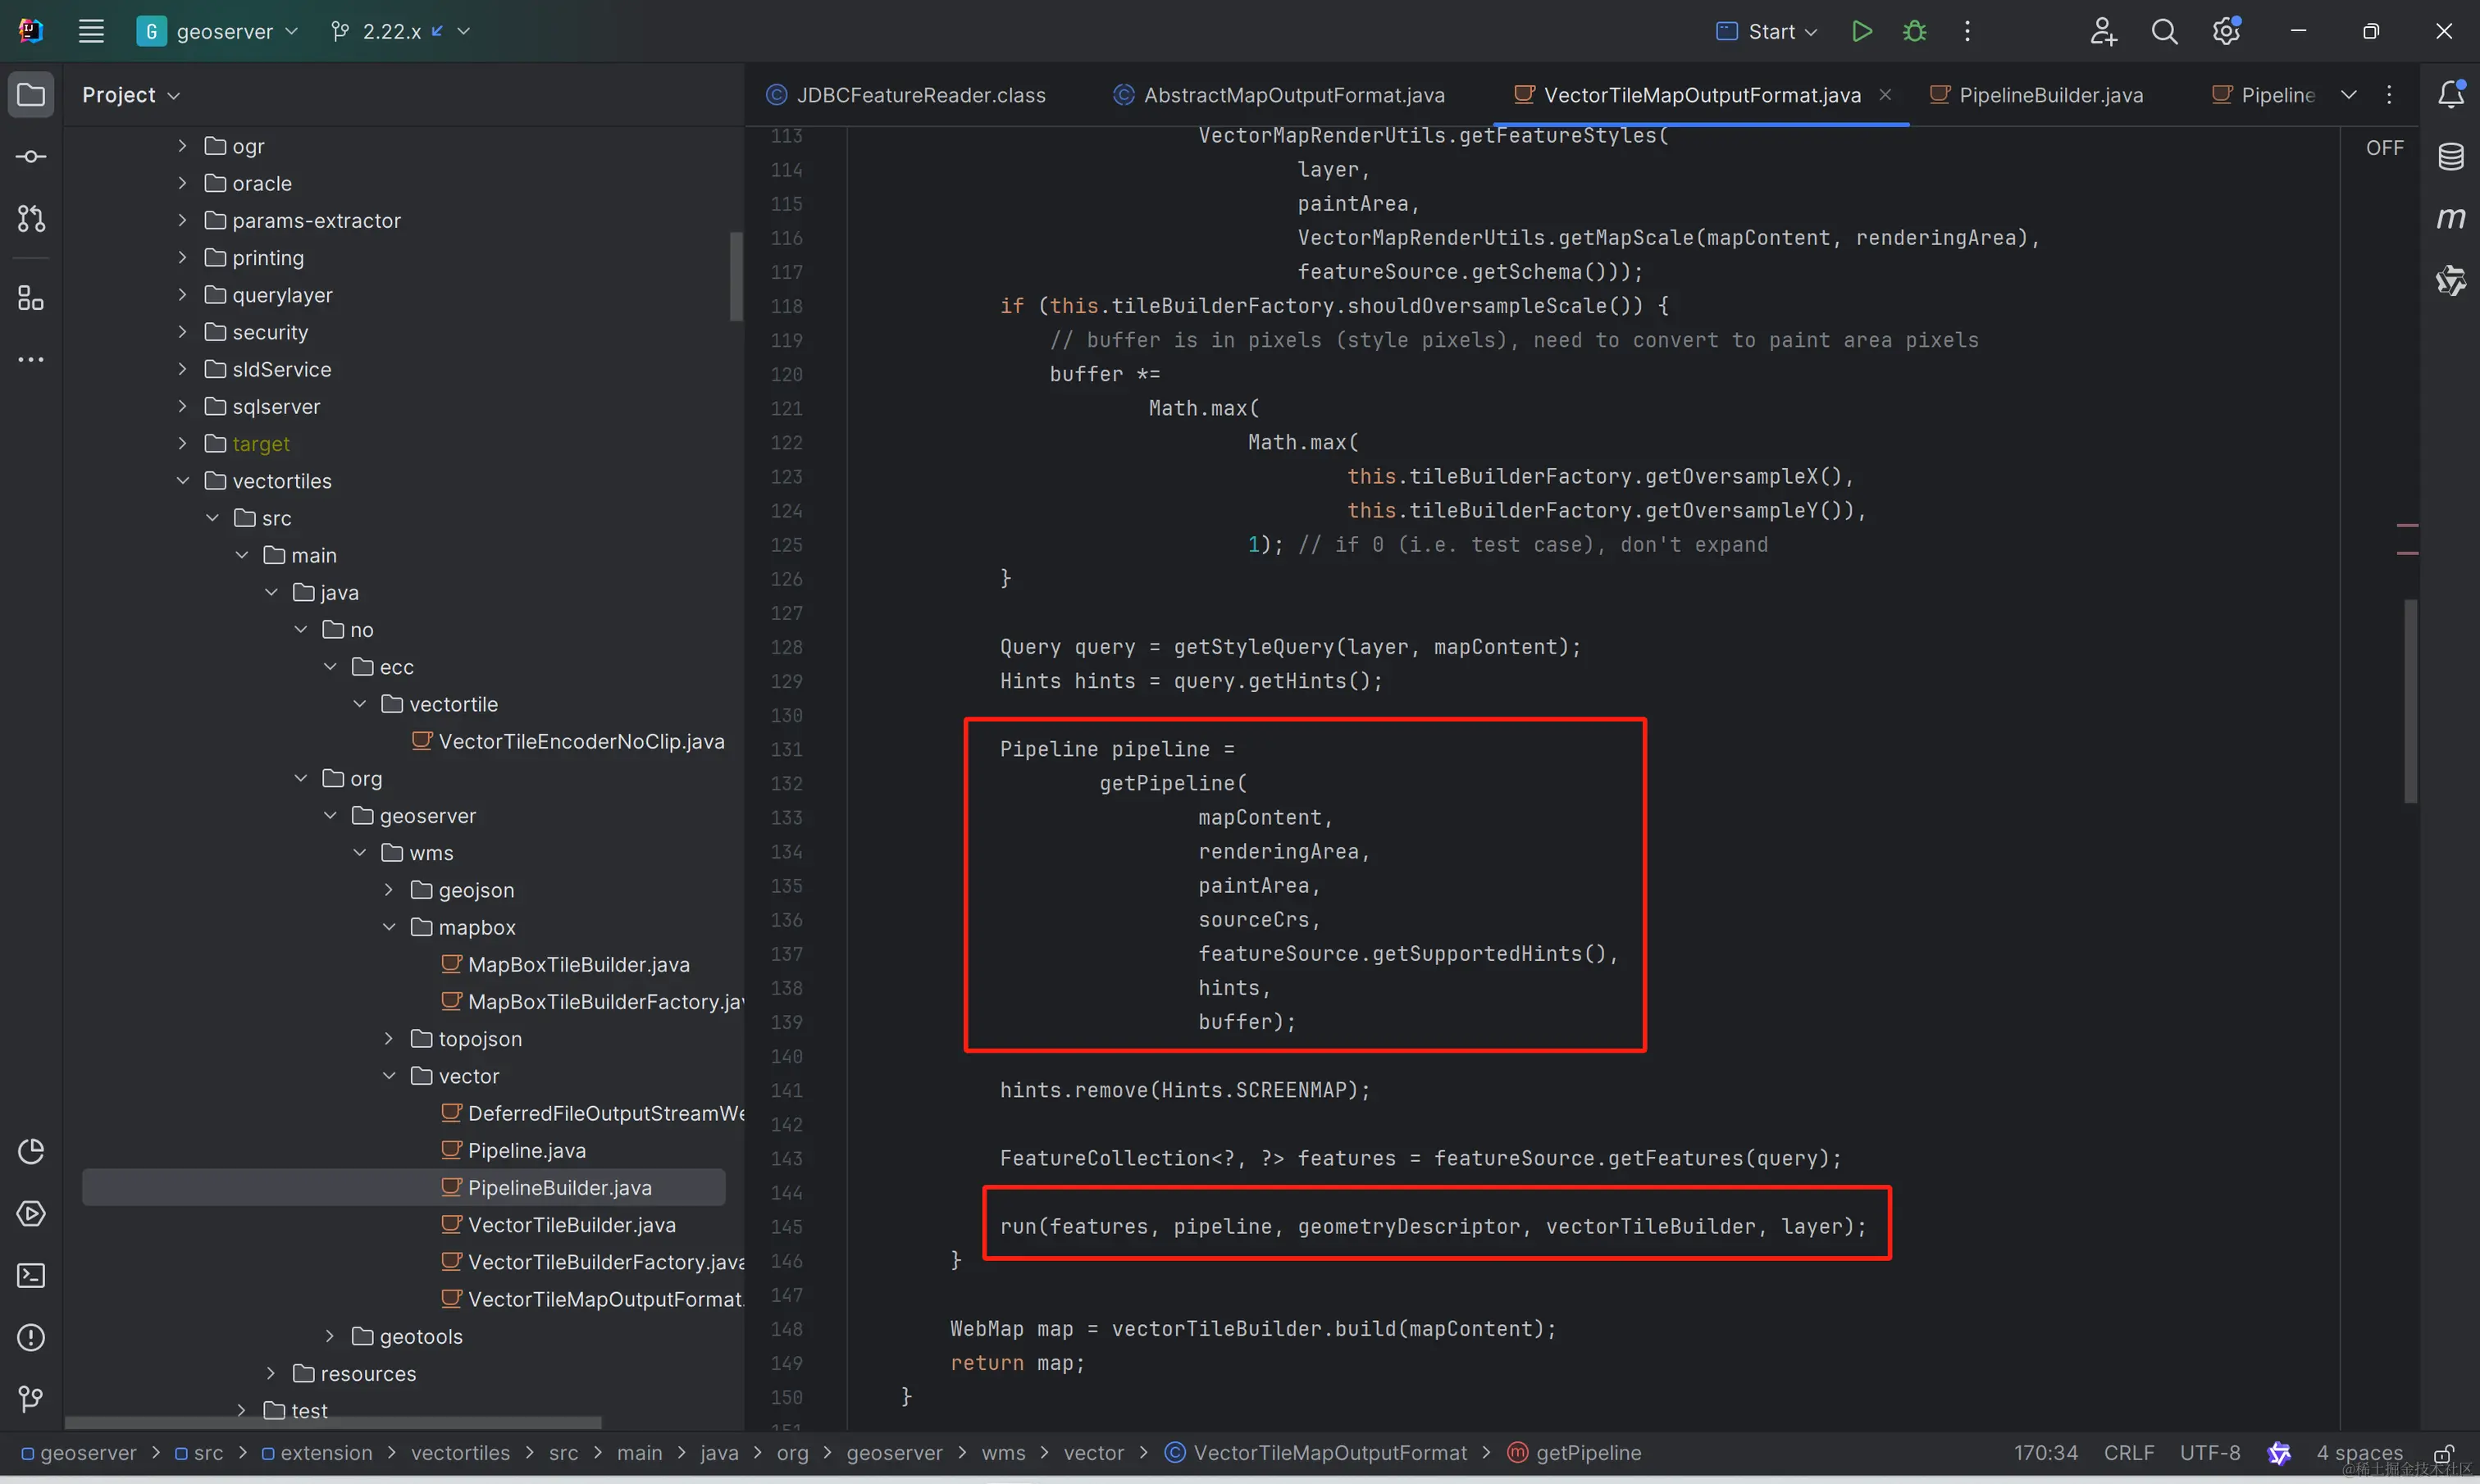Expand the ogr folder
2480x1484 pixels.
pyautogui.click(x=182, y=146)
